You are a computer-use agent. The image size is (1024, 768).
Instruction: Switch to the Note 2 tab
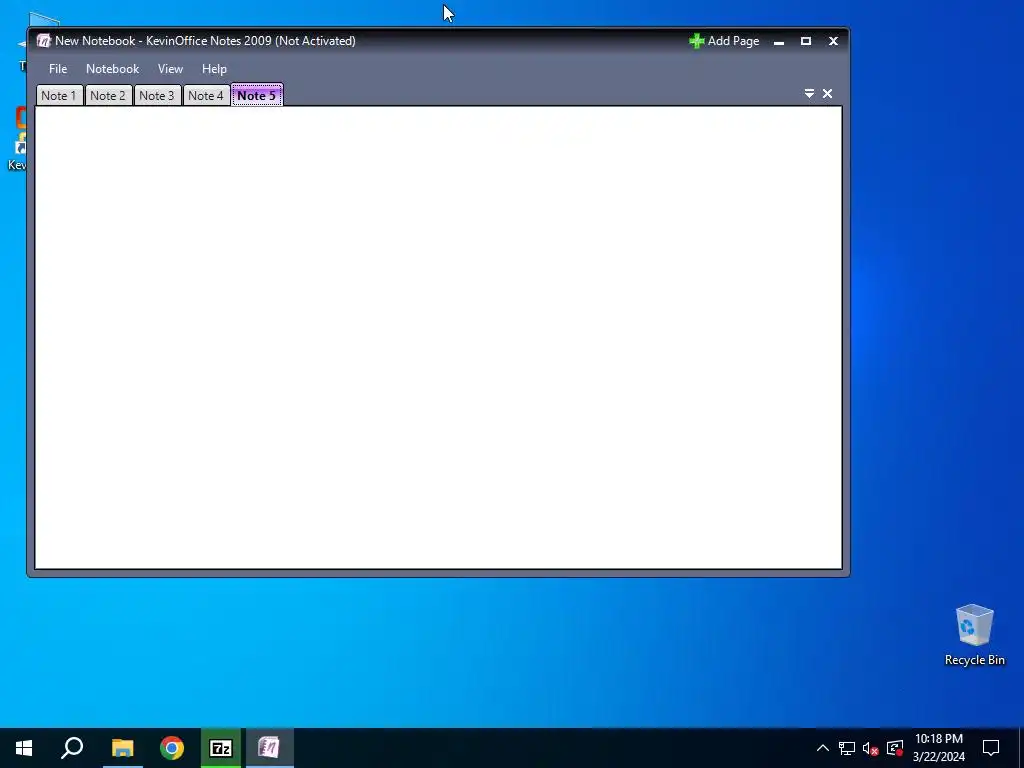[108, 95]
